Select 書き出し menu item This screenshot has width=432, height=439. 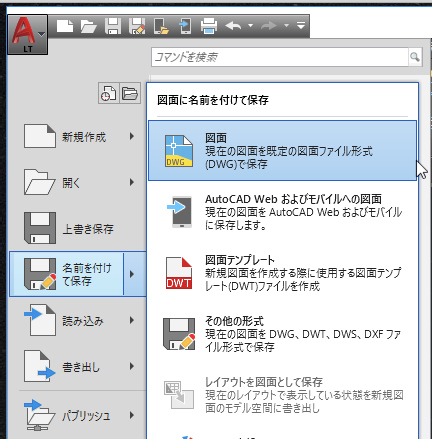[x=78, y=367]
